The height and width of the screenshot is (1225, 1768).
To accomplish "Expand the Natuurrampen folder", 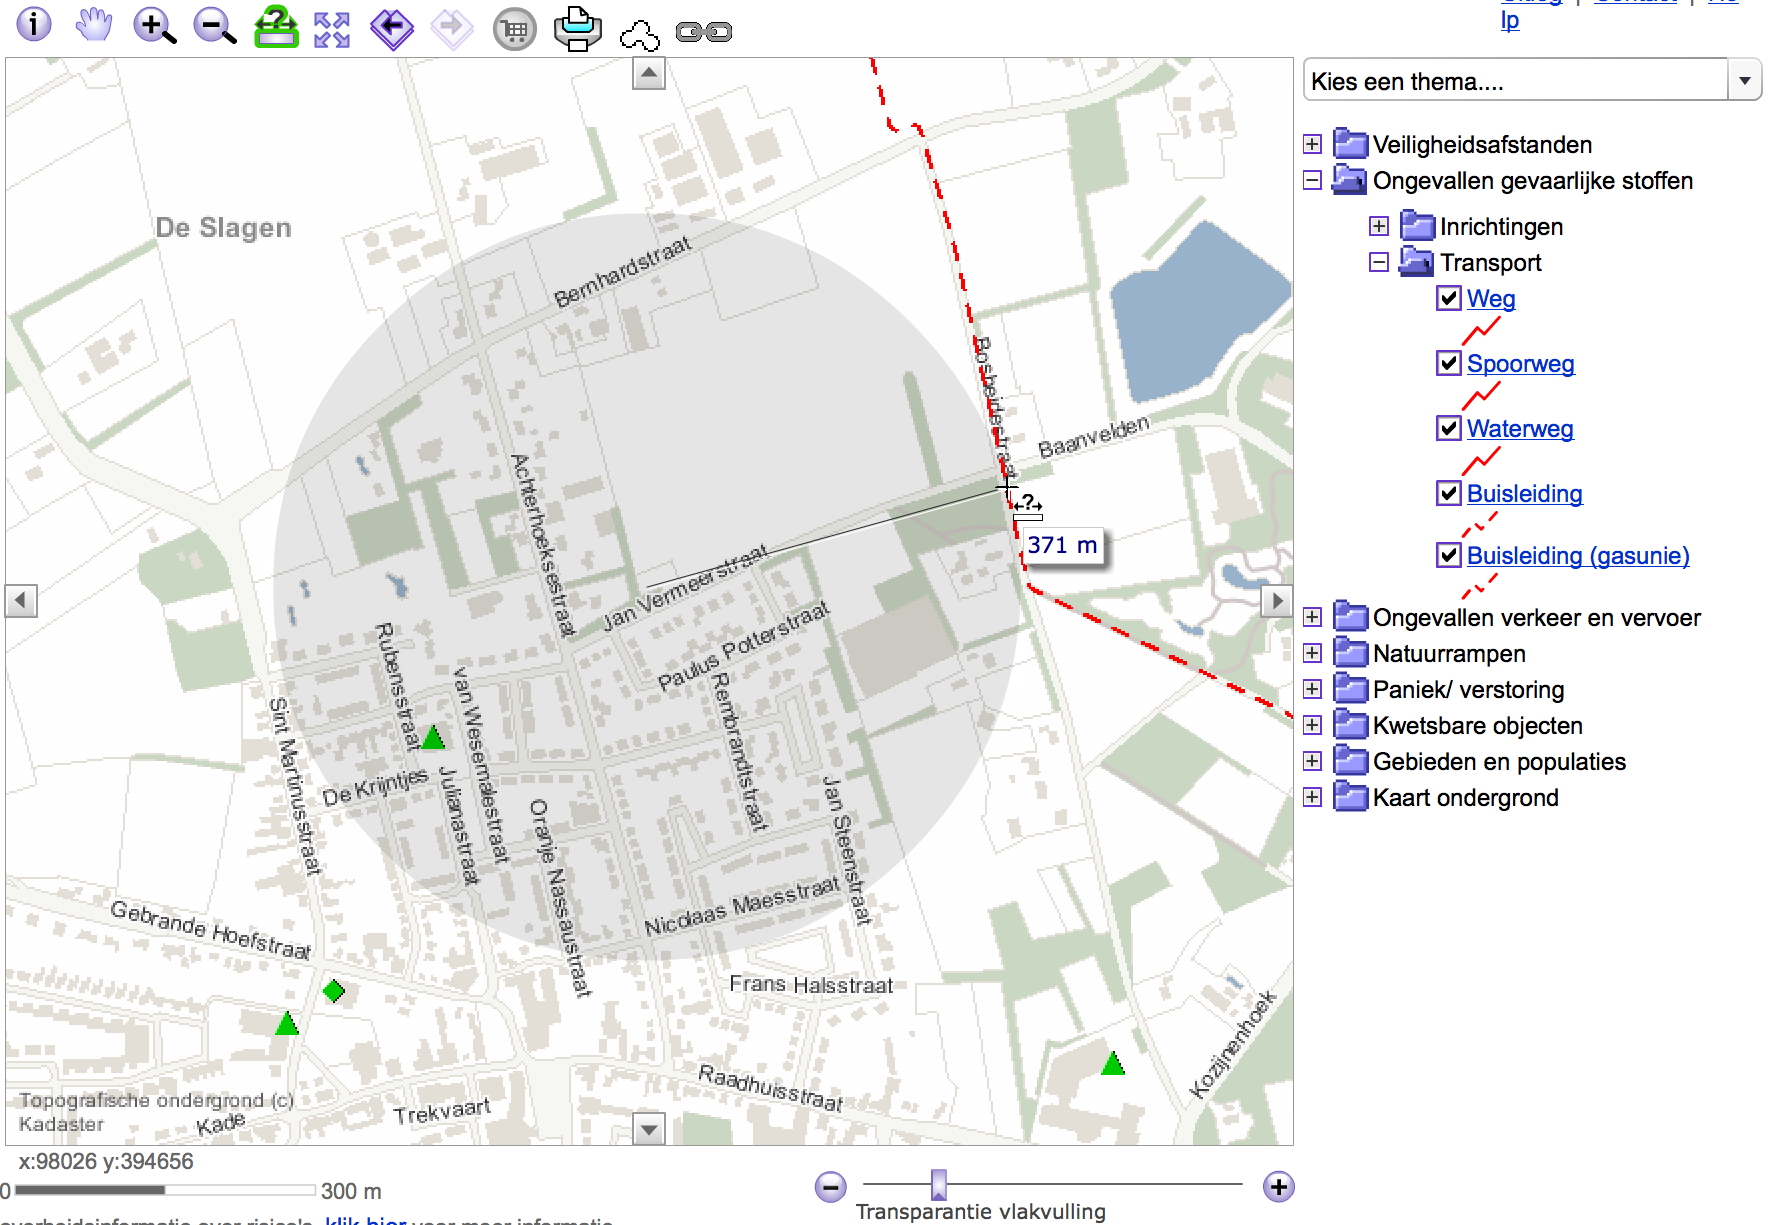I will click(1312, 653).
